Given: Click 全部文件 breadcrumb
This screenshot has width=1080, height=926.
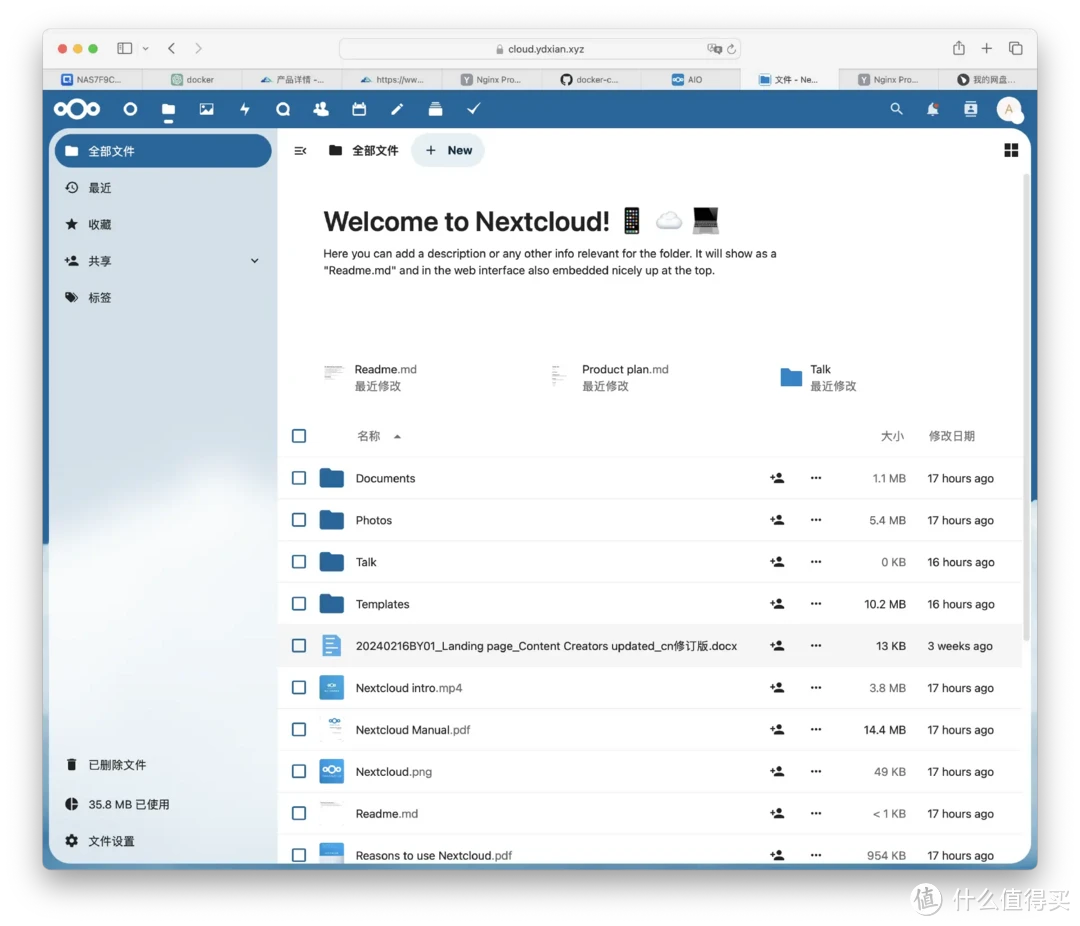Looking at the screenshot, I should pyautogui.click(x=364, y=150).
